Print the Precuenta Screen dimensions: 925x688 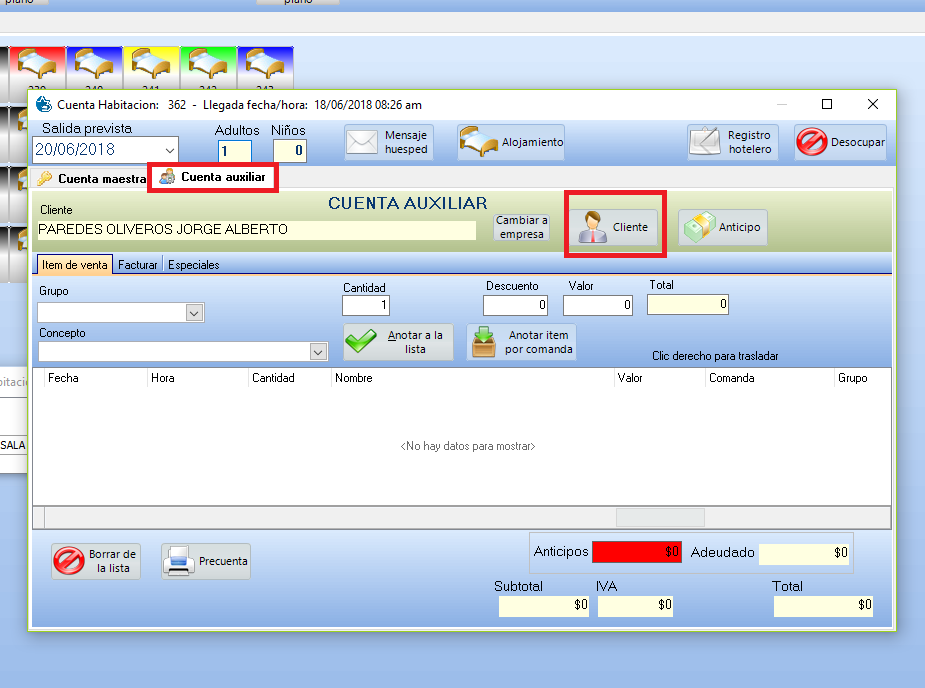[206, 561]
